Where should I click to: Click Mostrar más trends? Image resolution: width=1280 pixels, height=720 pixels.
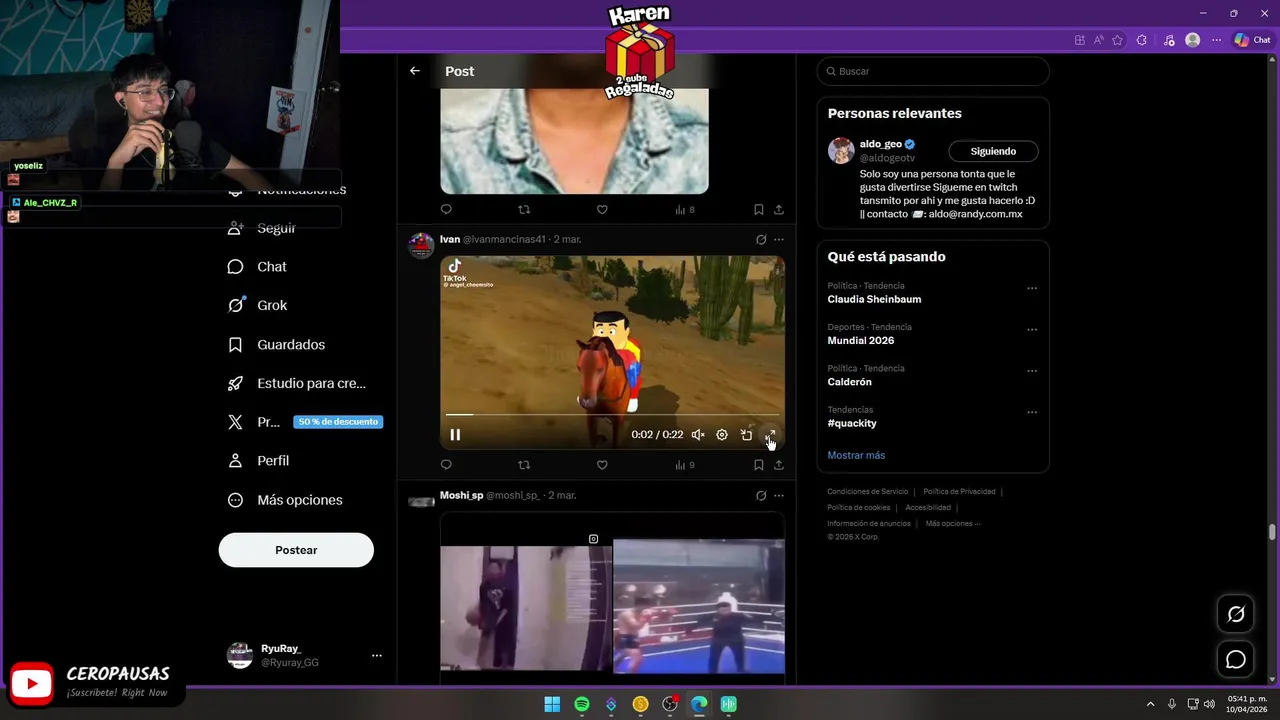point(856,455)
